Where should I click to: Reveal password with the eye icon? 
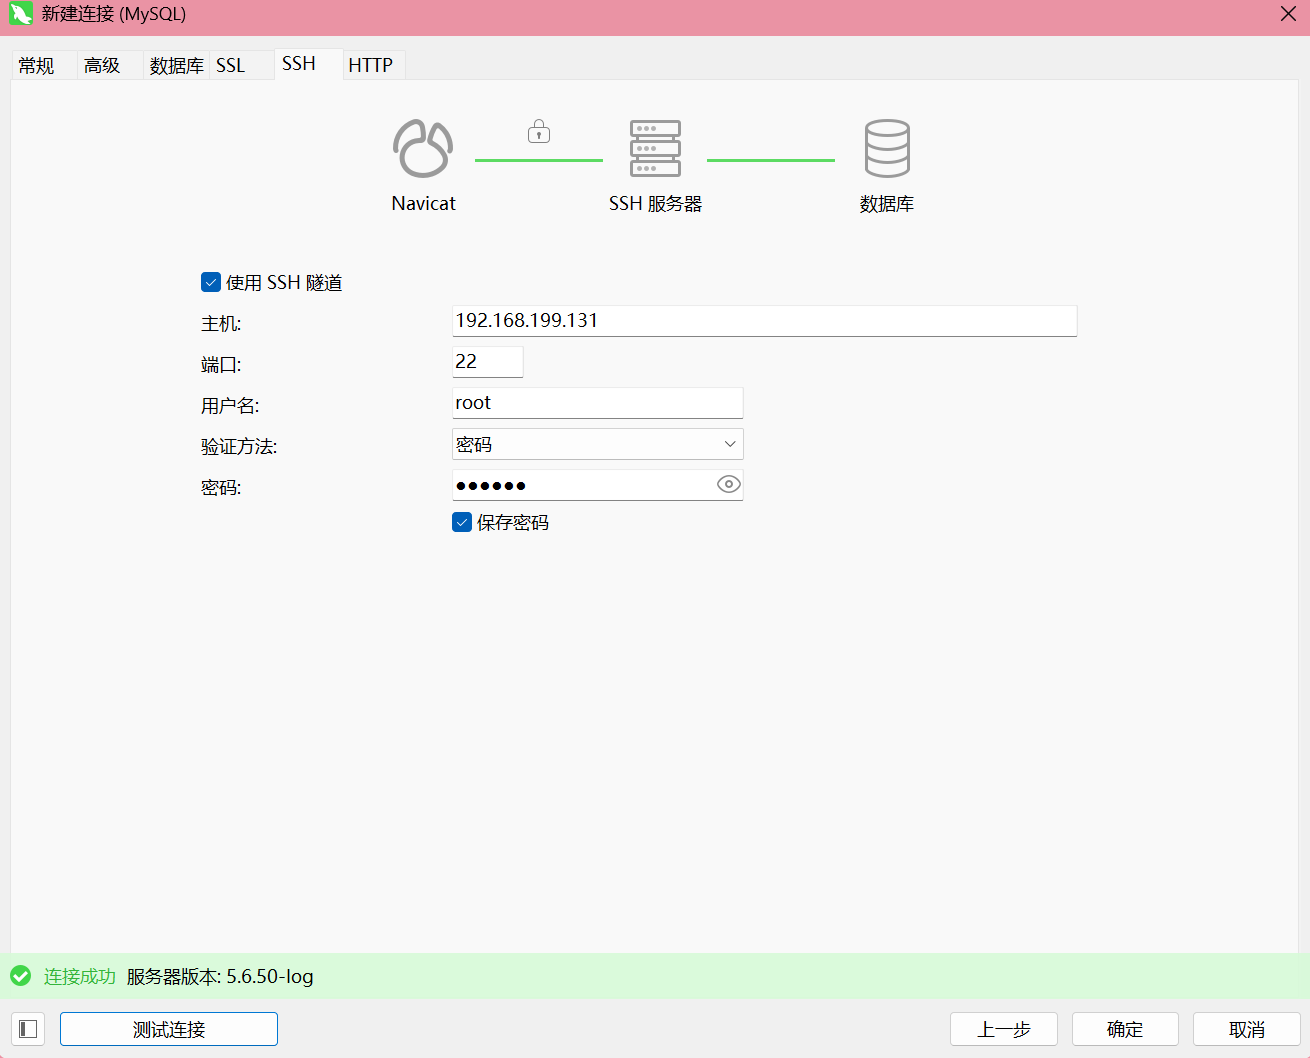pyautogui.click(x=729, y=485)
